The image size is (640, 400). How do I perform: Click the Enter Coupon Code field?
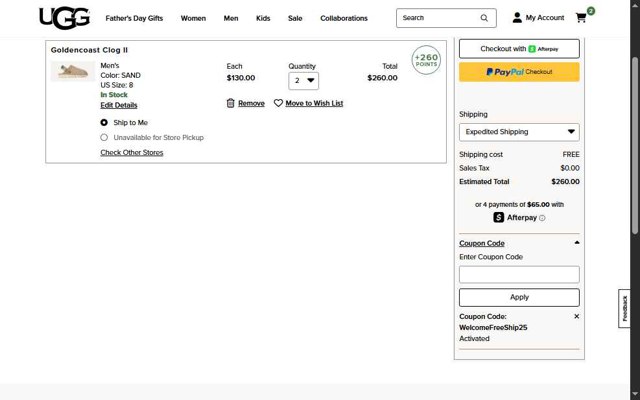tap(519, 275)
